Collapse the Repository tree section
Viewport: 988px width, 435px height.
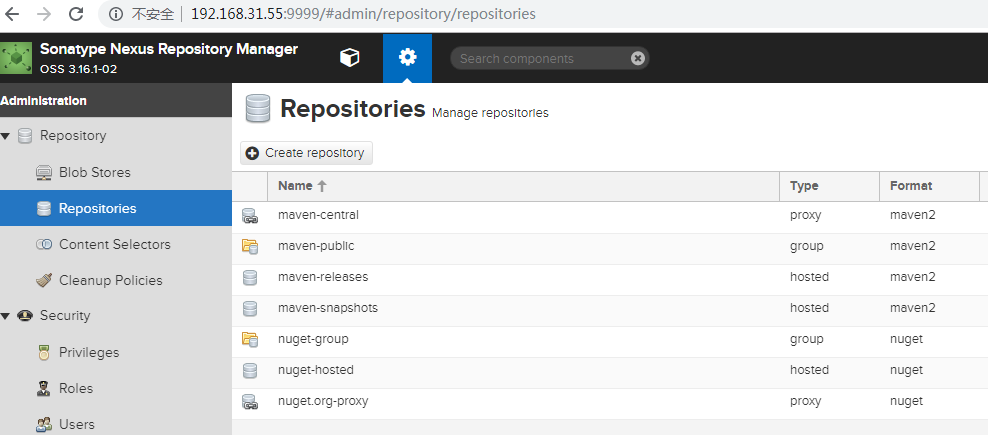(5, 136)
